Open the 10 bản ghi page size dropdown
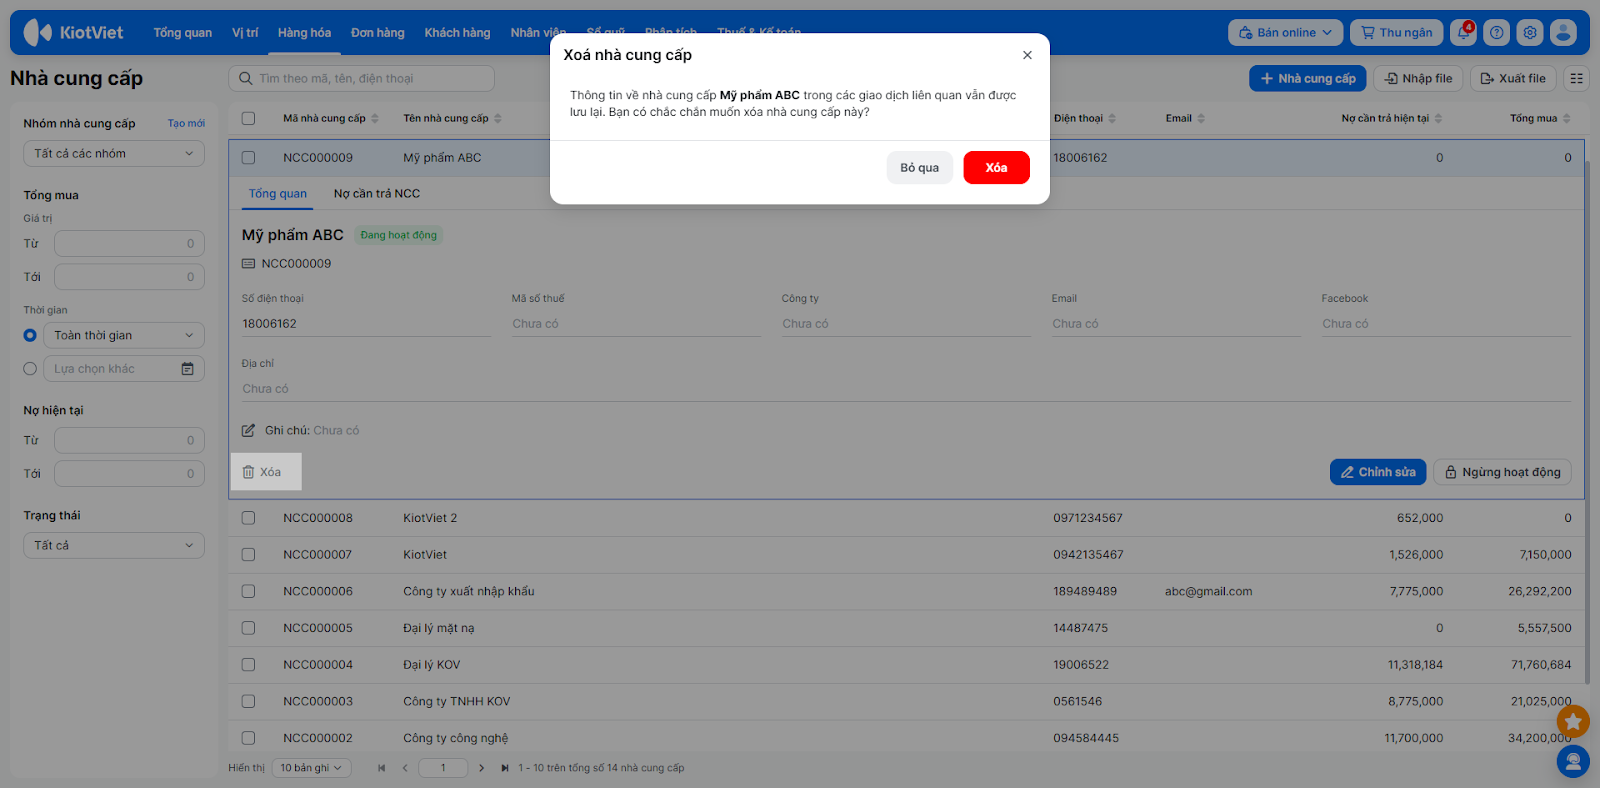1600x788 pixels. [x=311, y=768]
